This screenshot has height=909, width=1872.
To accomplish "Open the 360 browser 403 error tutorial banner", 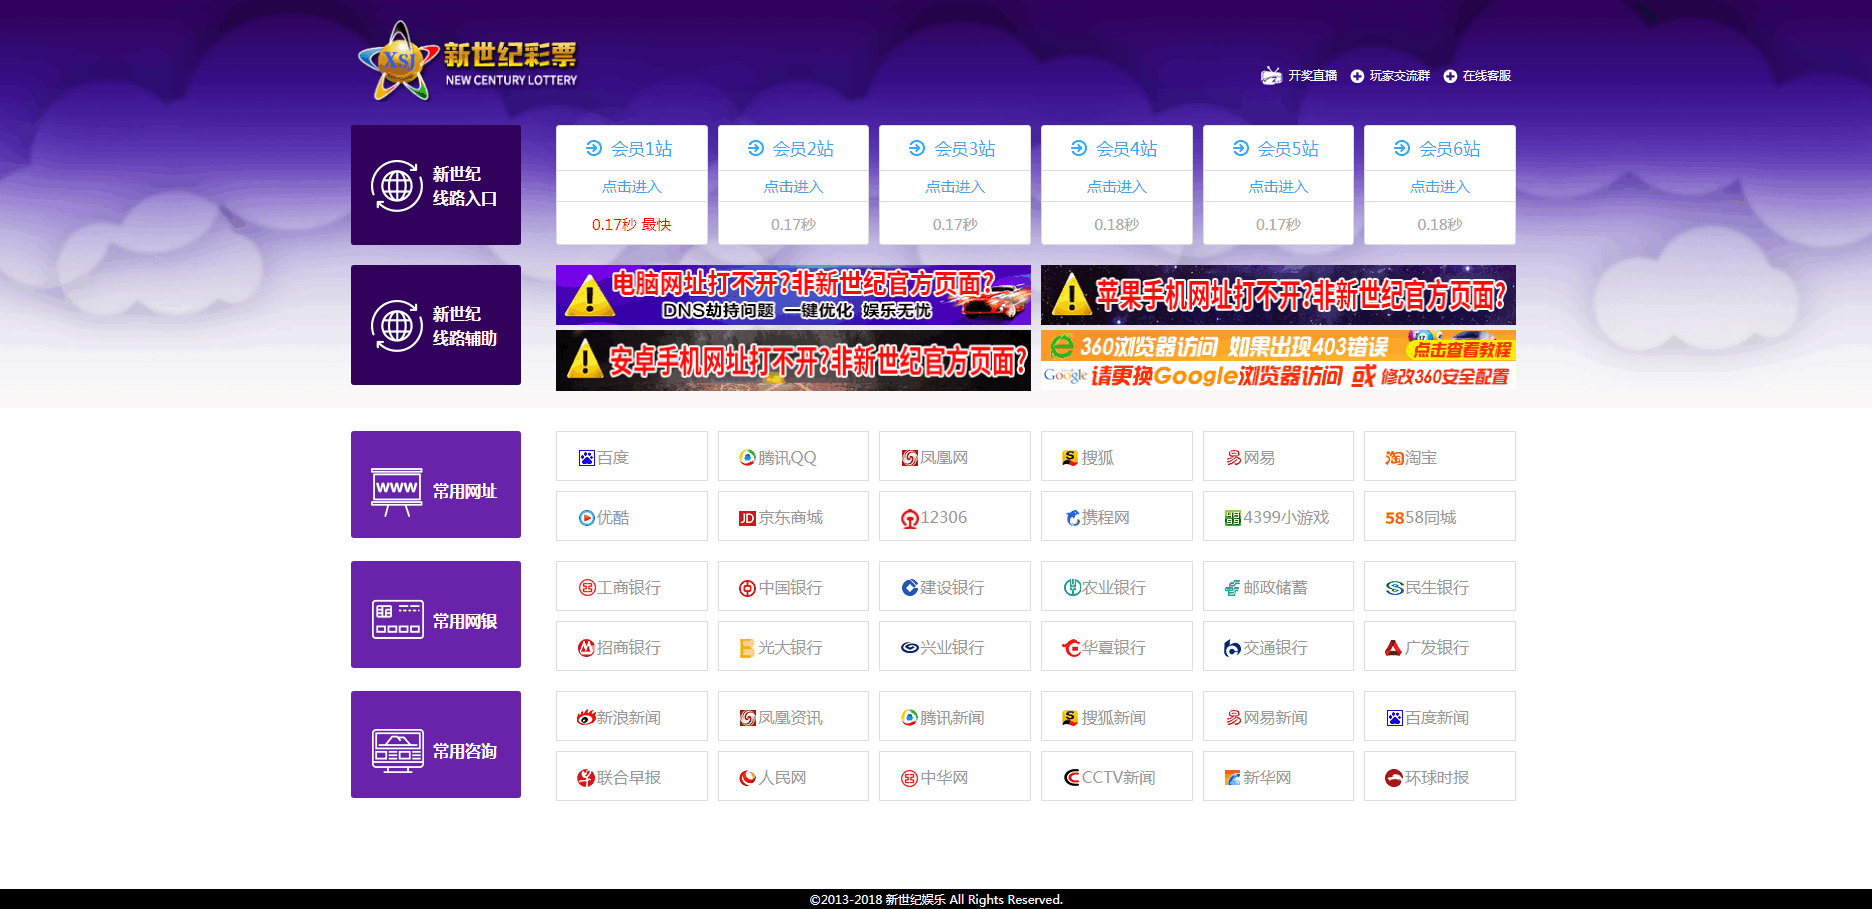I will (1277, 359).
